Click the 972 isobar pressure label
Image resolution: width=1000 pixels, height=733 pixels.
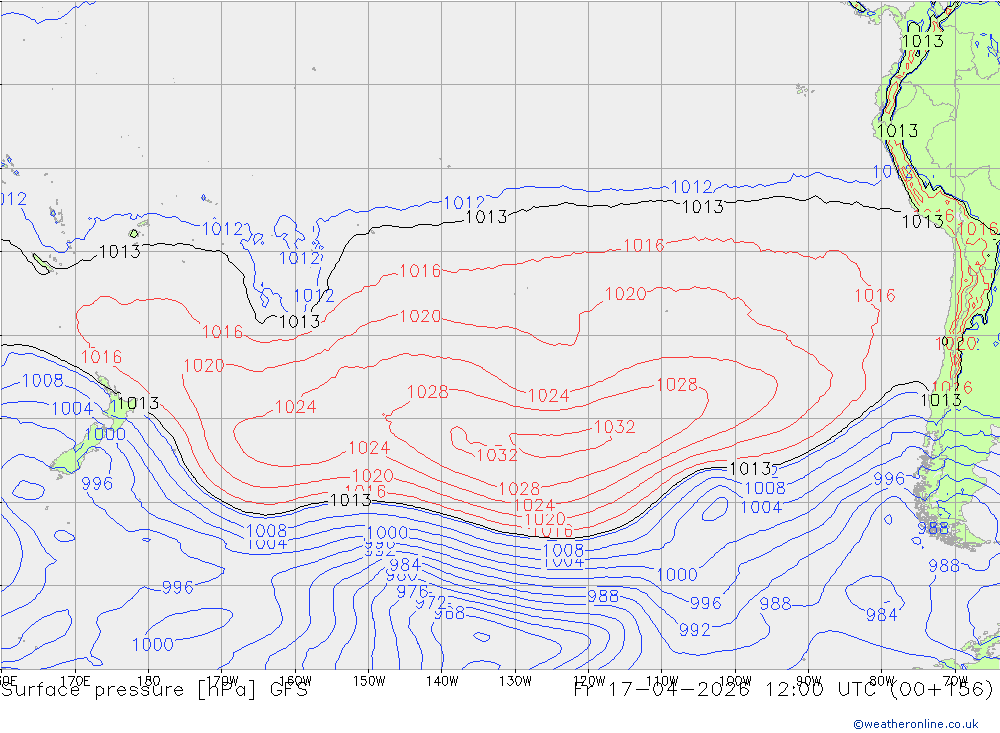click(431, 603)
